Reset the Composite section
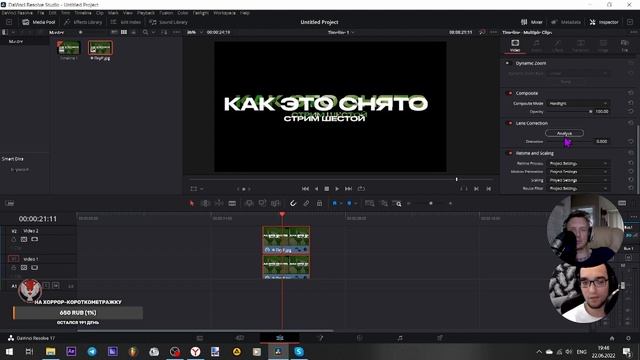The image size is (640, 360). [x=631, y=93]
